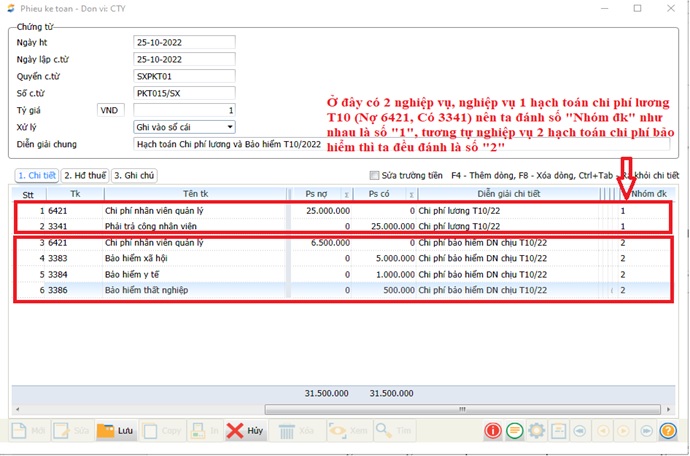This screenshot has width=690, height=456.
Task: Click the VND currency field
Action: 111,110
